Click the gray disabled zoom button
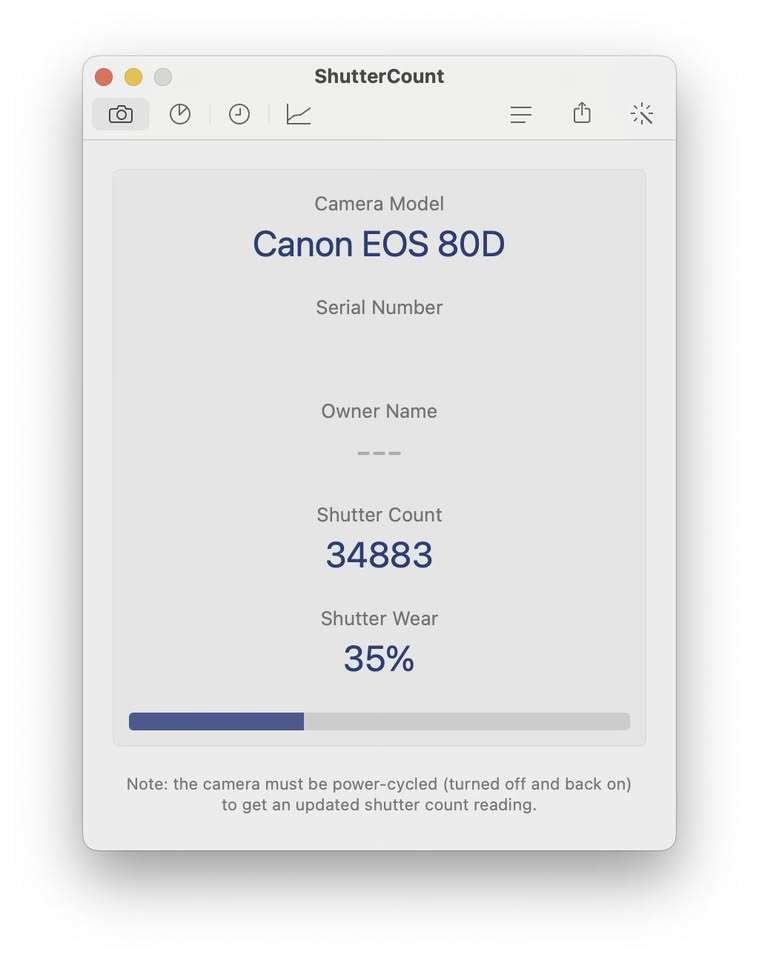 tap(162, 77)
